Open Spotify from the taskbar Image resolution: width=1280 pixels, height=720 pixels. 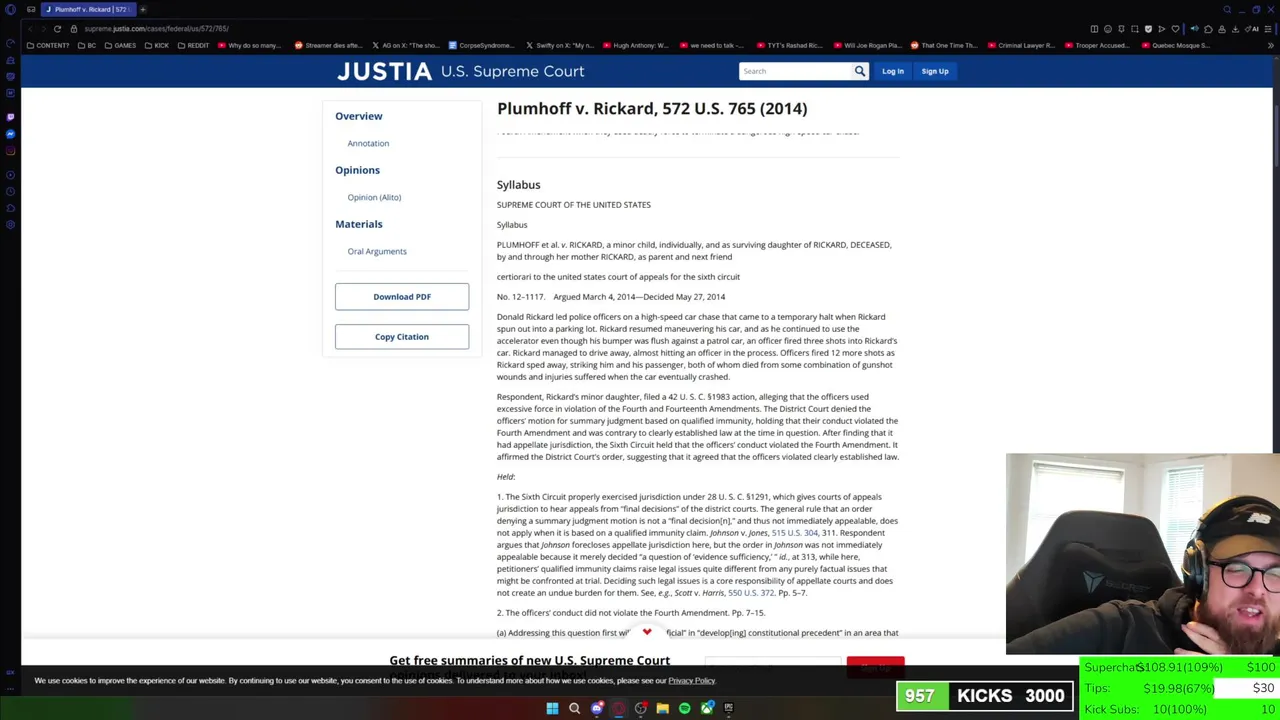[684, 708]
